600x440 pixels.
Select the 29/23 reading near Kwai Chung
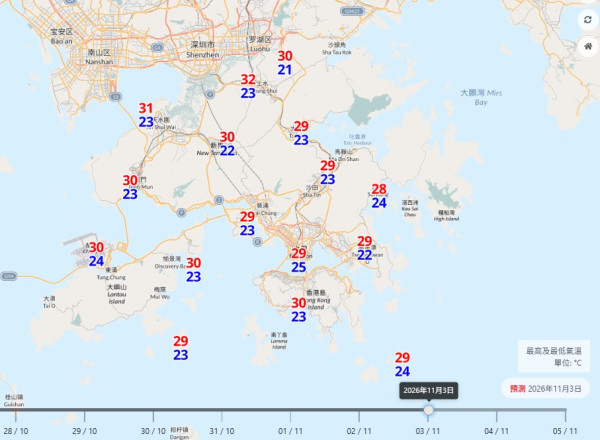pyautogui.click(x=247, y=223)
